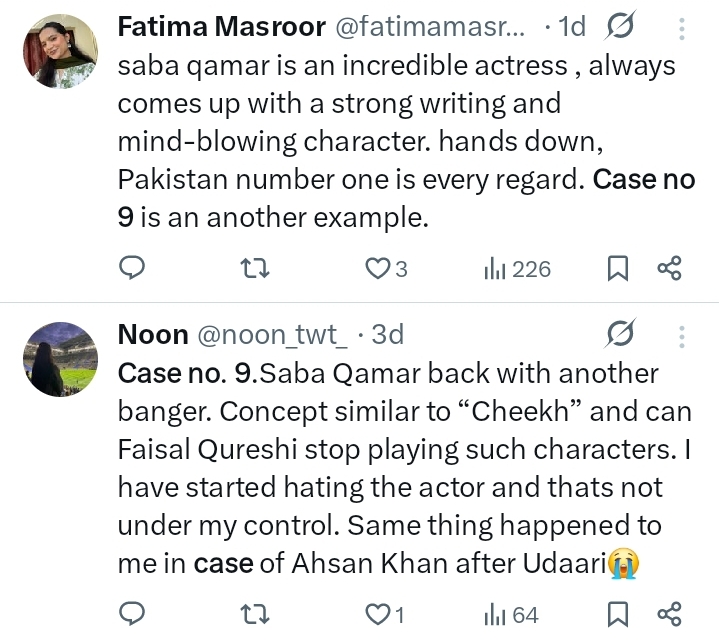Open Grok icon on Fatima's tweet
The image size is (719, 642).
[622, 27]
